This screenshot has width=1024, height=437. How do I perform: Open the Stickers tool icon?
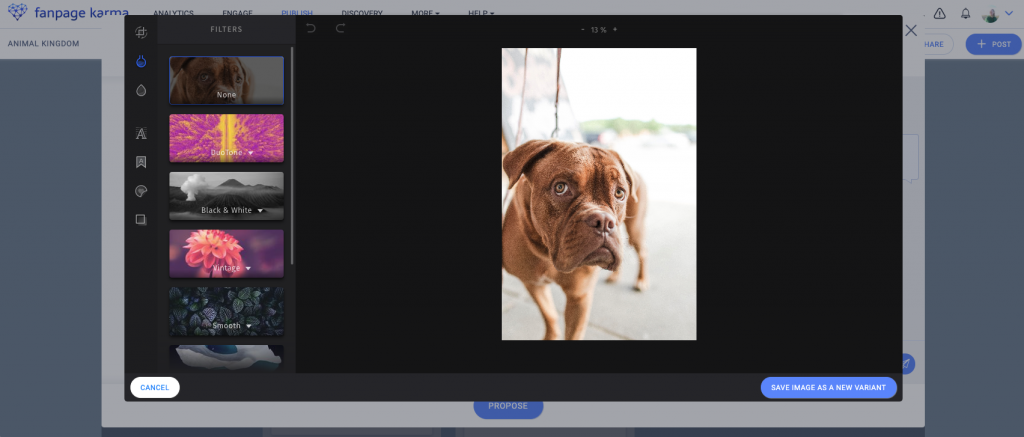pyautogui.click(x=141, y=191)
